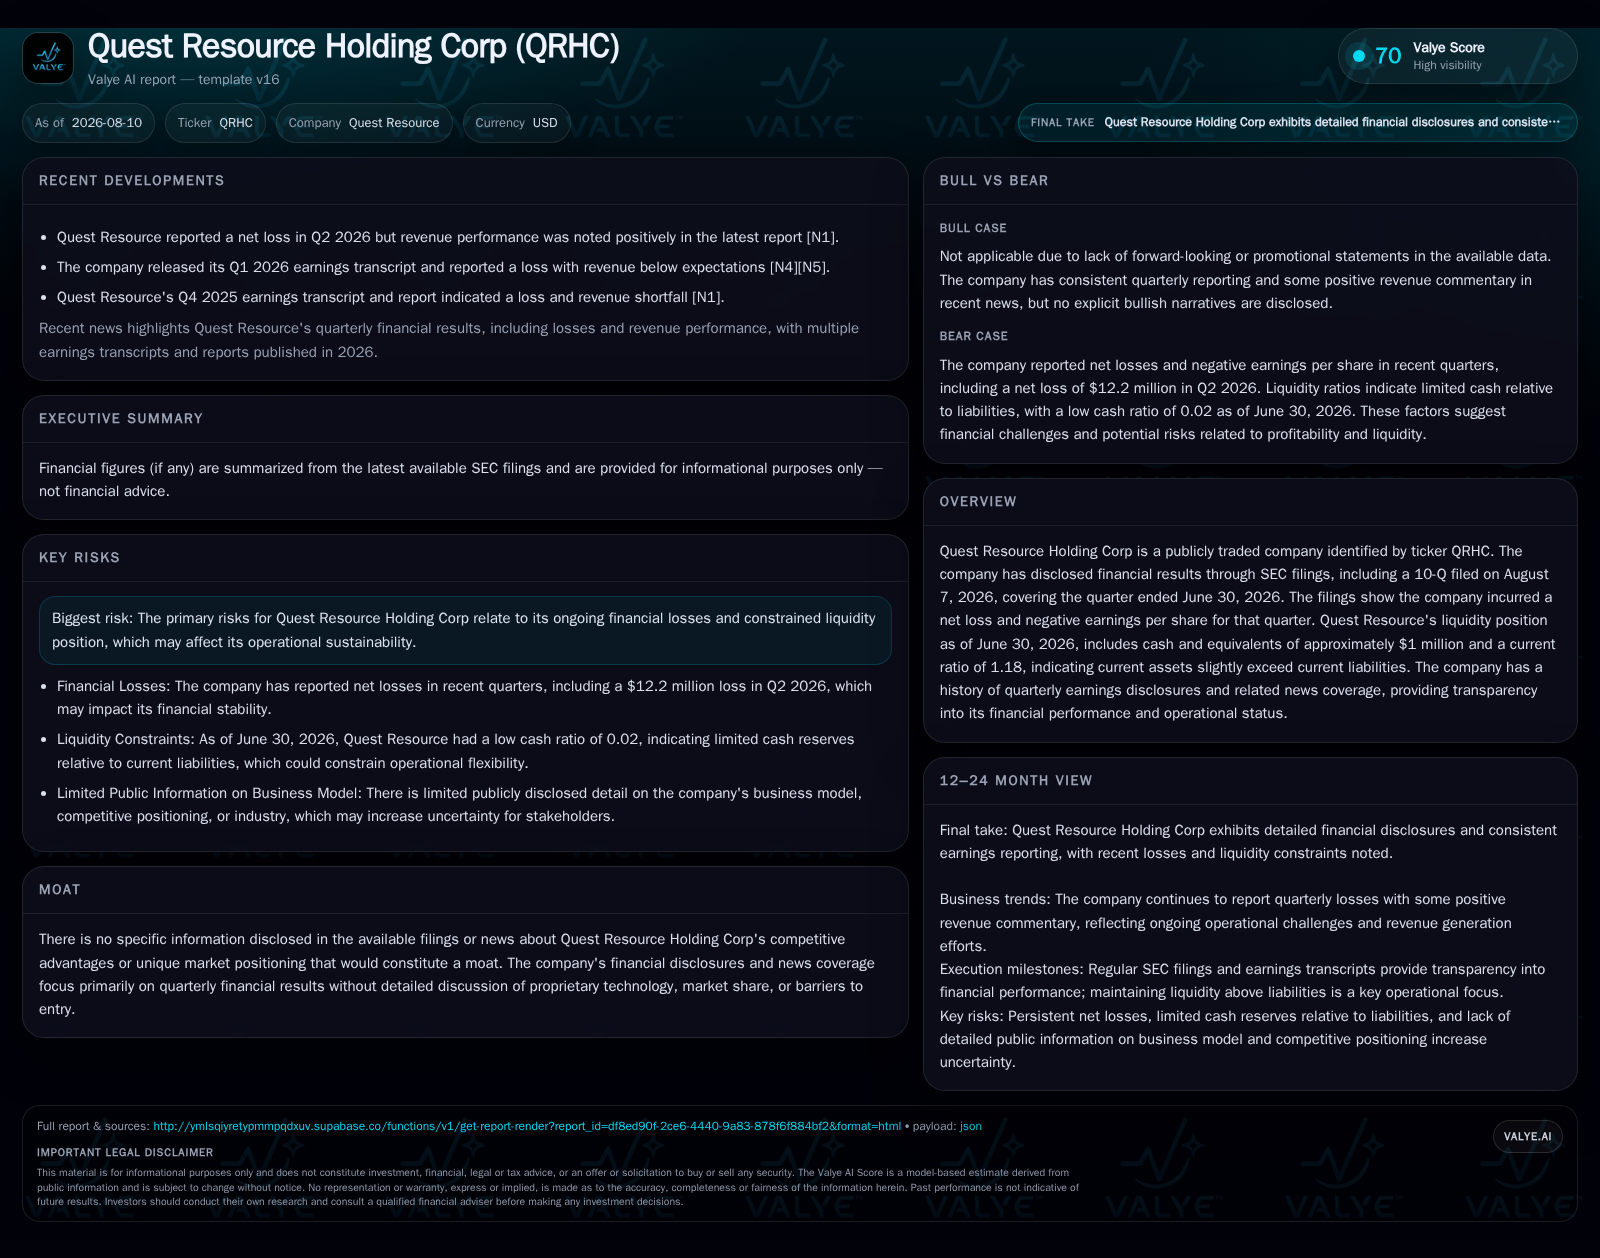Screen dimensions: 1600x1258
Task: Click the 'Liquidity Constraints' risk bullet
Action: pyautogui.click(x=456, y=751)
